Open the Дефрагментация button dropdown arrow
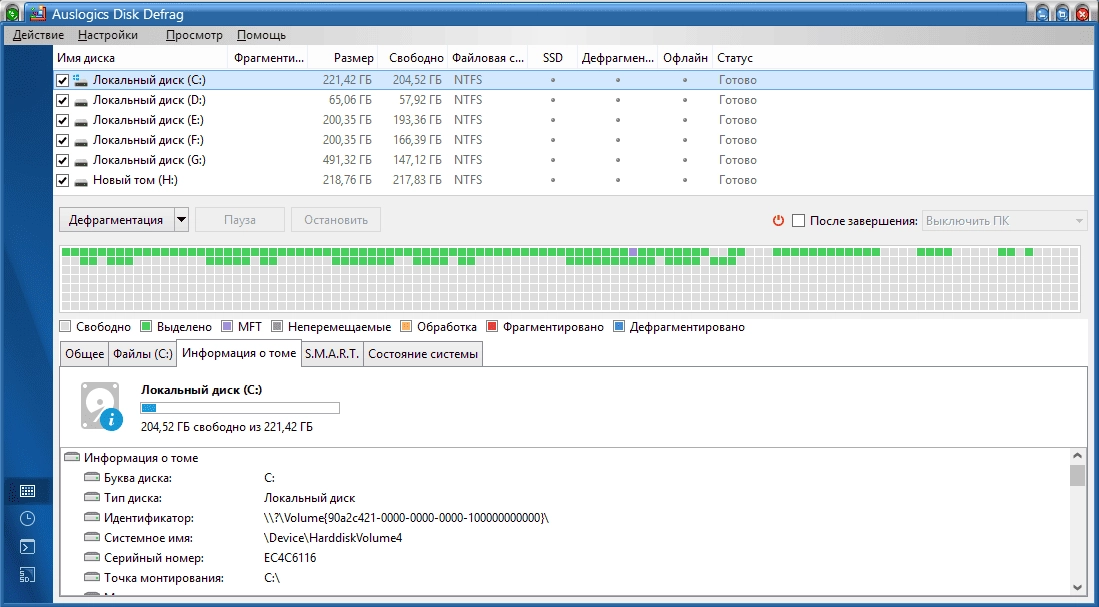Screen dimensions: 1099x607 pyautogui.click(x=181, y=219)
